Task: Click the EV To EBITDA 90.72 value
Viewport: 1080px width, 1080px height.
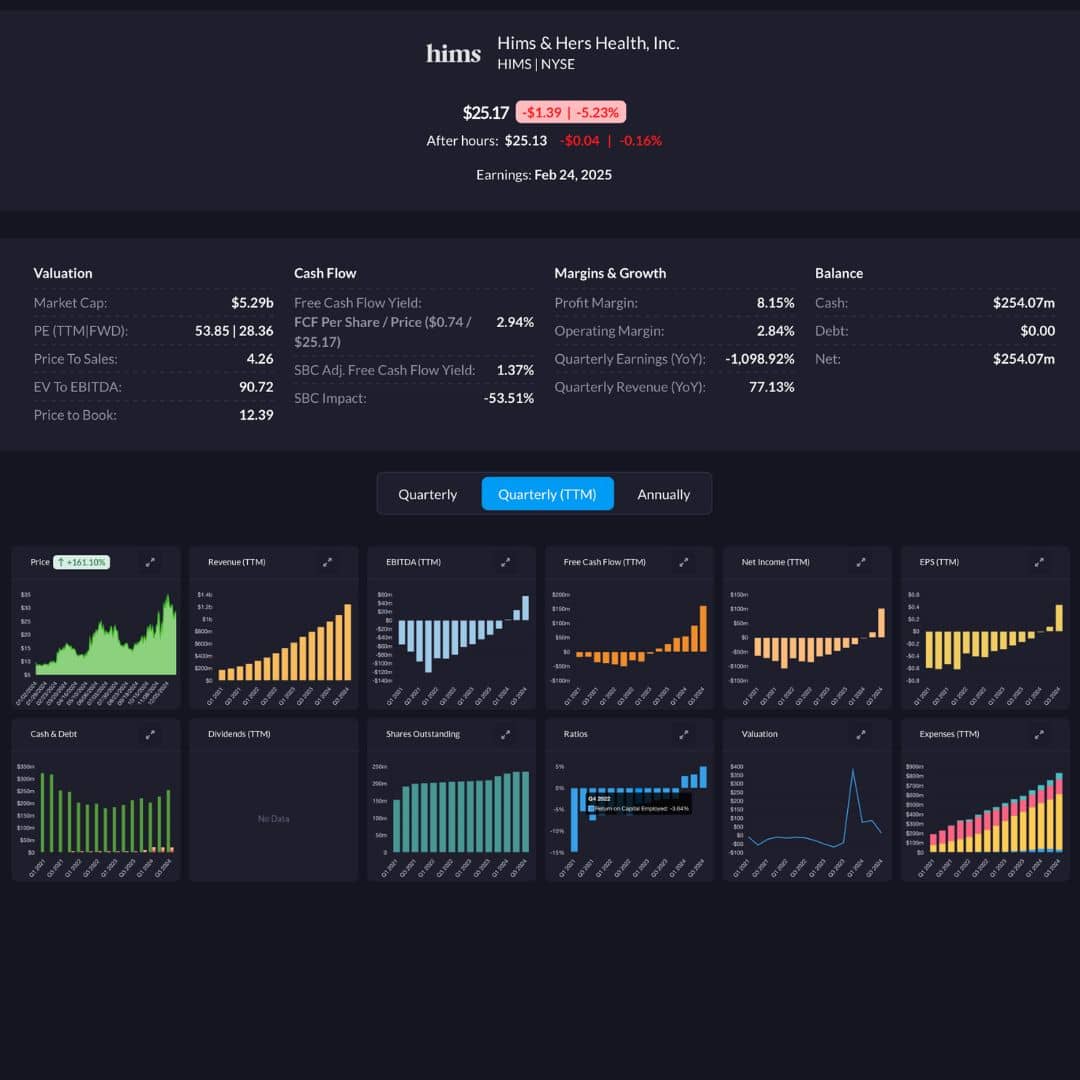Action: [256, 387]
